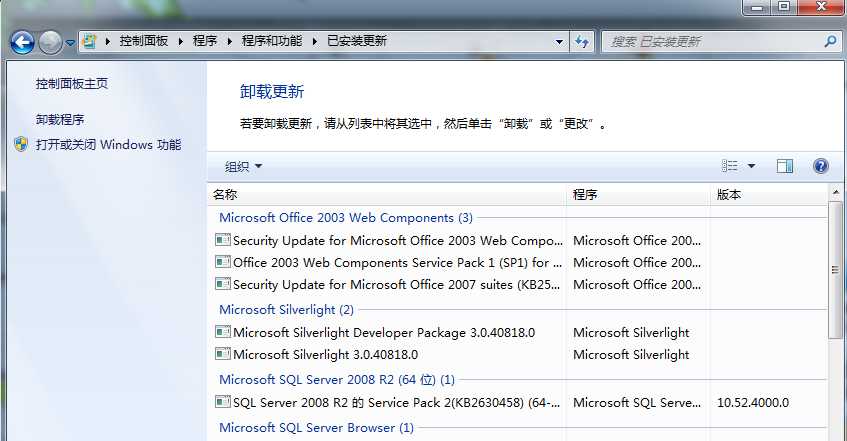Open help via blue question mark icon
Image resolution: width=847 pixels, height=441 pixels.
821,166
